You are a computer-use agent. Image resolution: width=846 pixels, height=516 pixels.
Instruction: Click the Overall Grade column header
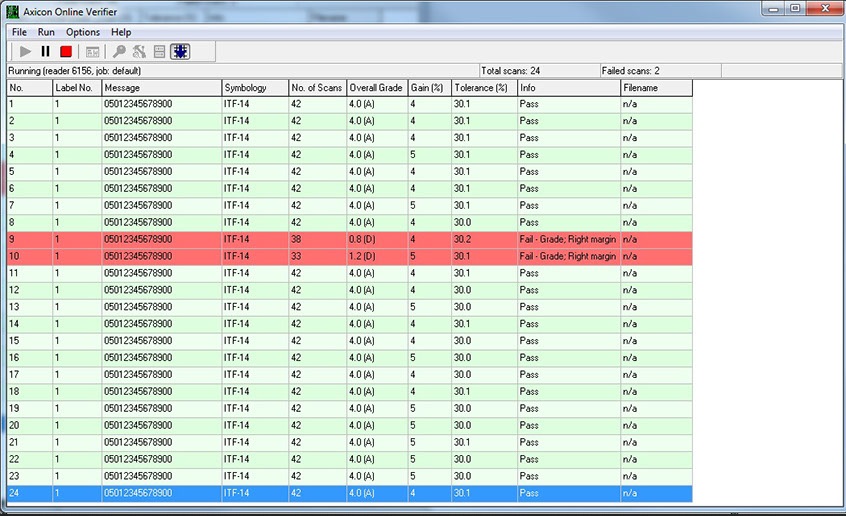(377, 87)
